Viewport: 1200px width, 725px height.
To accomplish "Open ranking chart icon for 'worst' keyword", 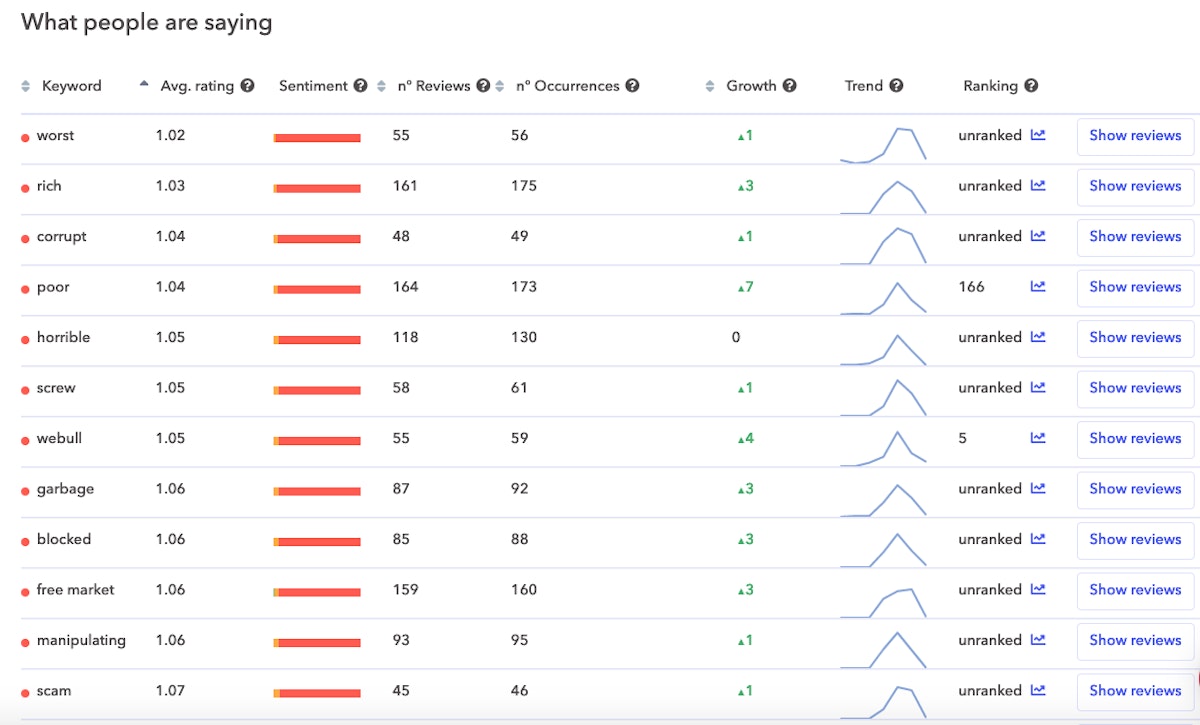I will 1038,135.
